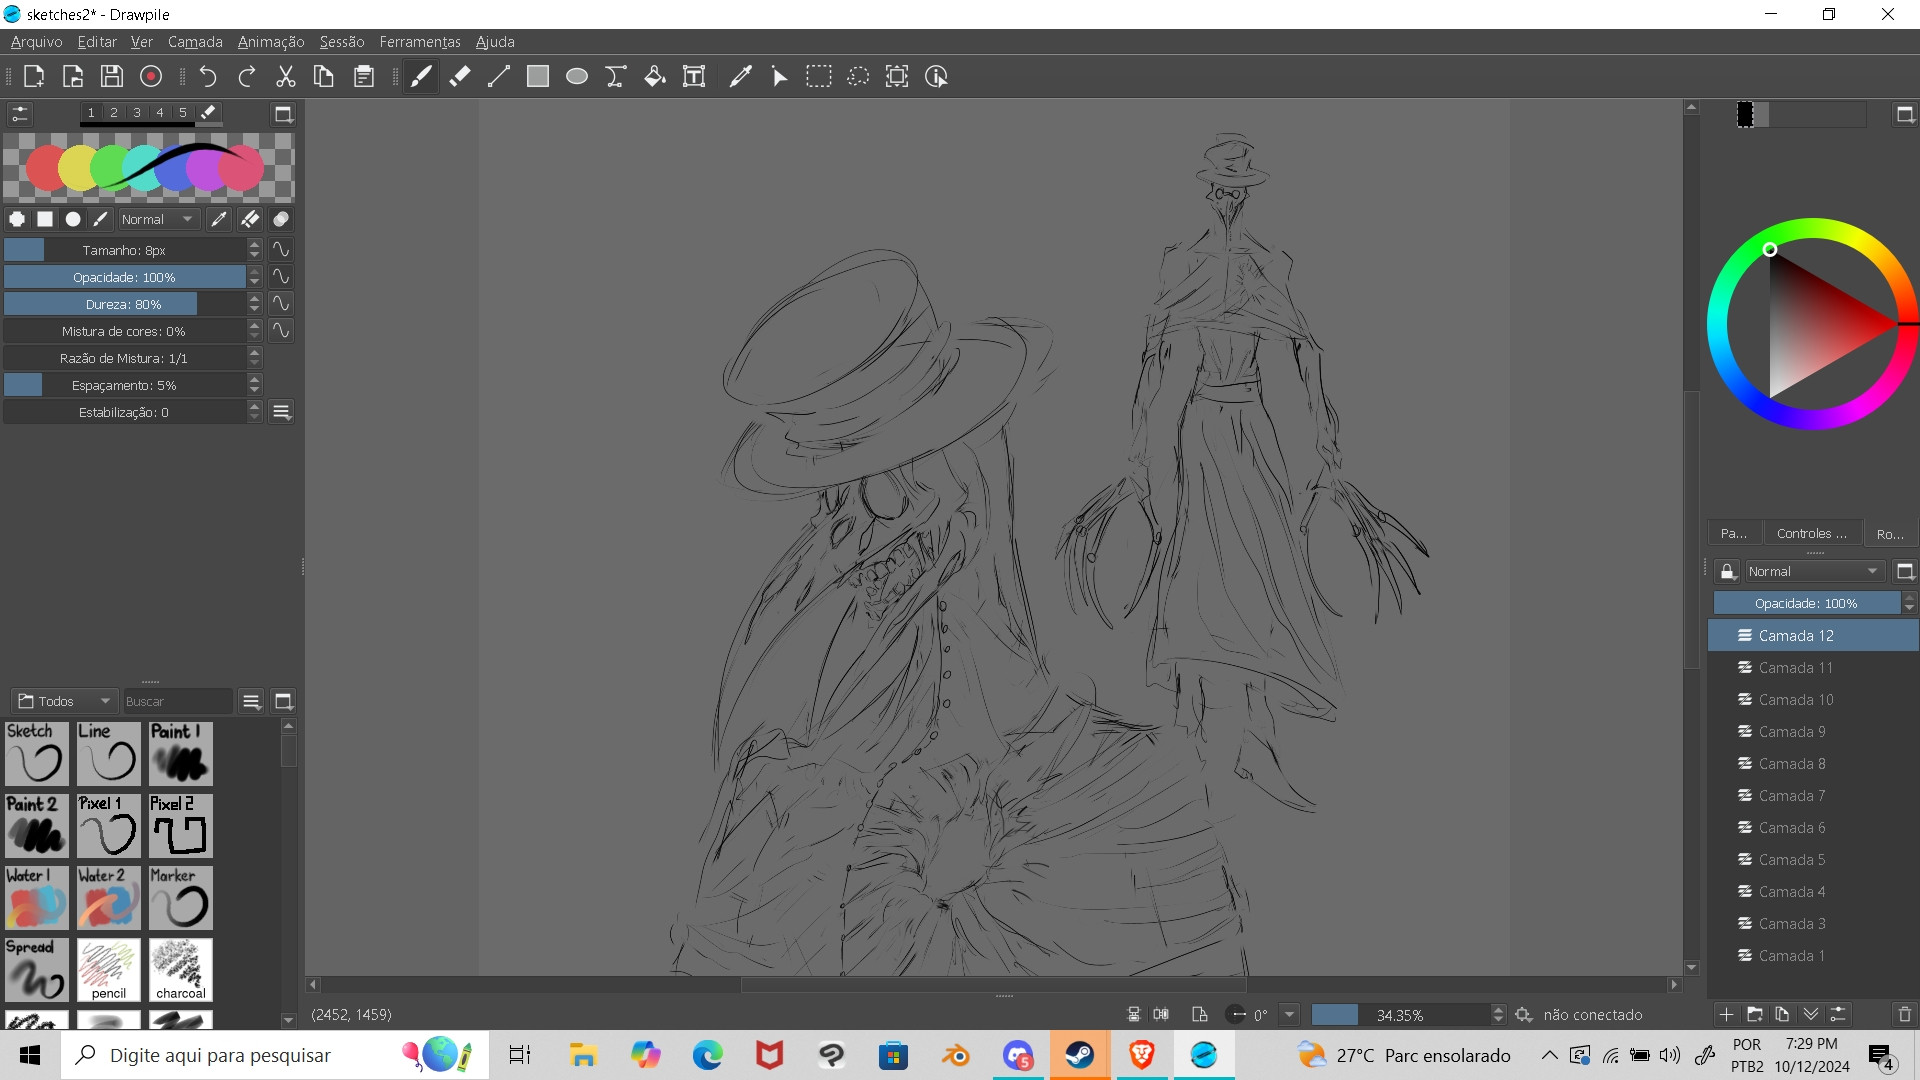The height and width of the screenshot is (1080, 1920).
Task: Click the duplicate layer icon
Action: tap(1782, 1014)
